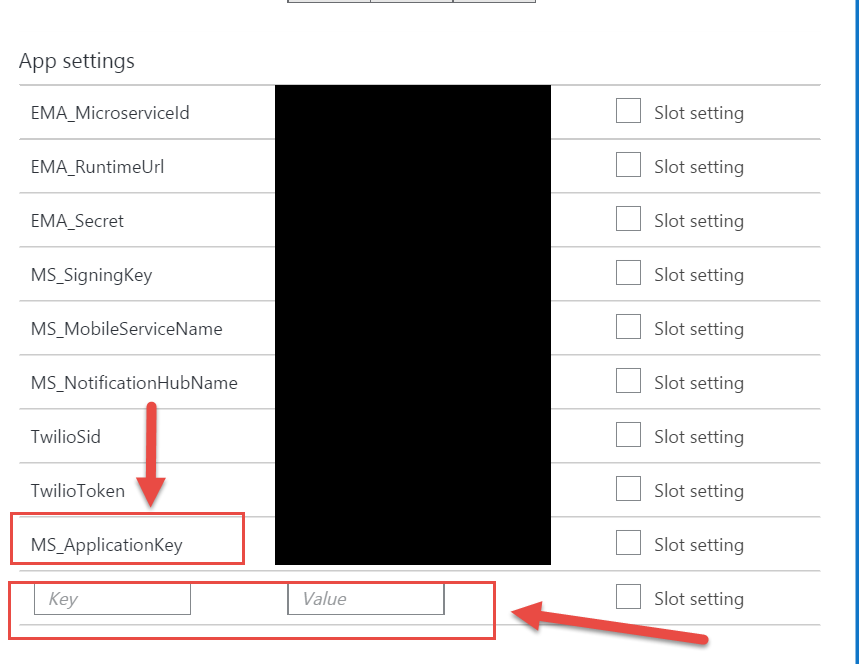Select the TwilioToken setting name
Viewport: 859px width, 664px height.
[78, 491]
